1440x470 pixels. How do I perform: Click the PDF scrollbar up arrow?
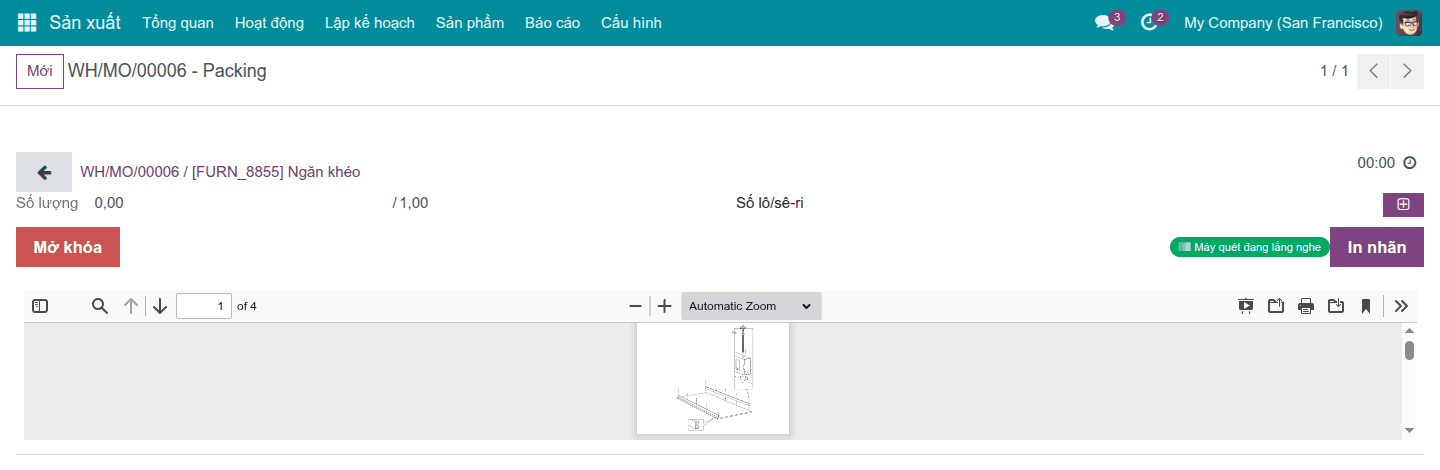point(1409,330)
